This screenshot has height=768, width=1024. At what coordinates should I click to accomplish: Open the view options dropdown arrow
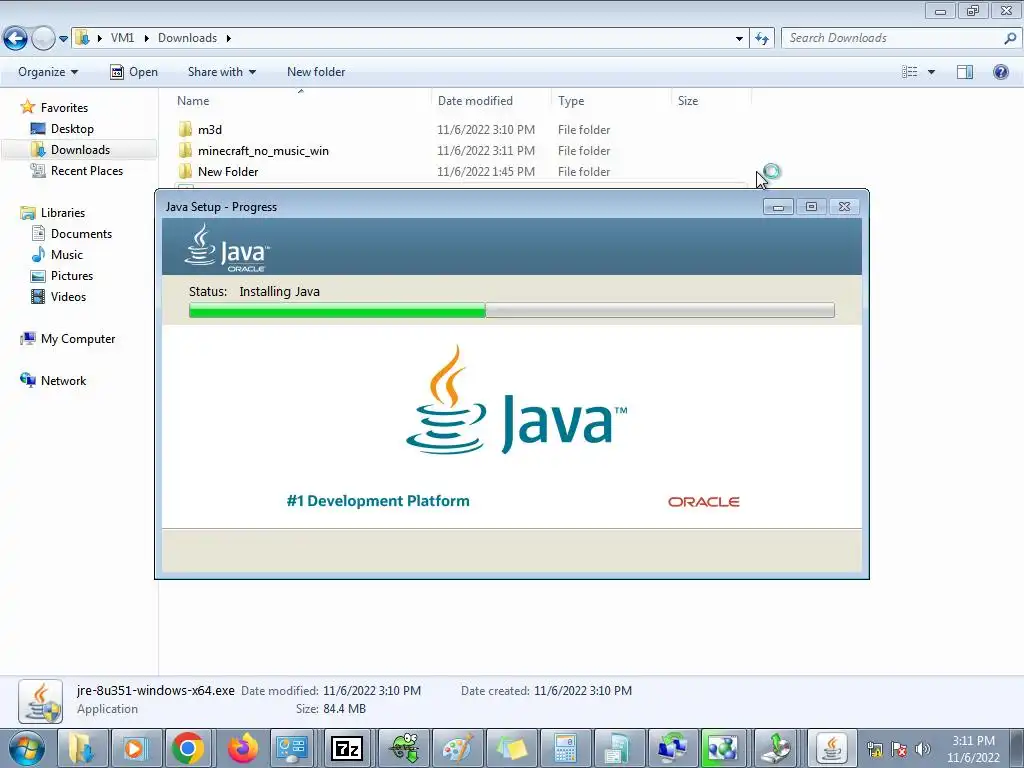931,72
